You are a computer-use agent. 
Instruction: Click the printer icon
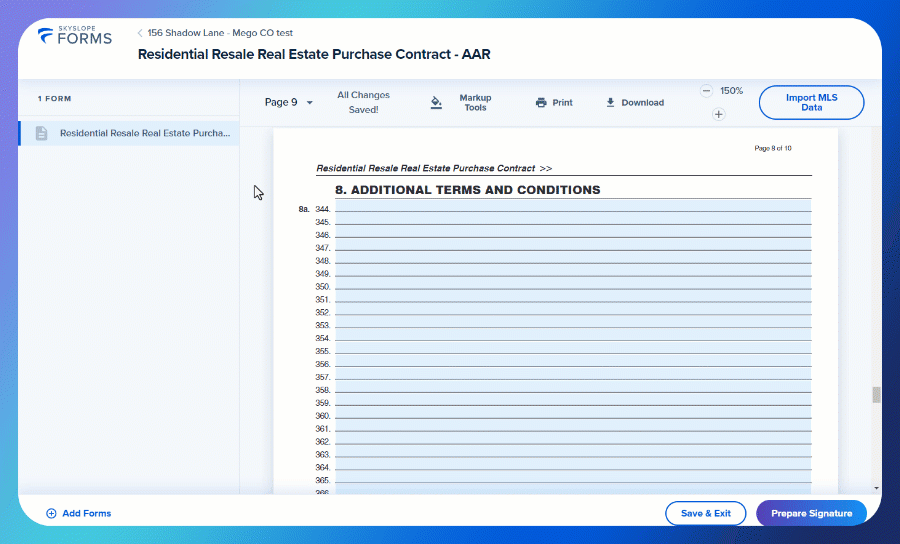tap(541, 103)
